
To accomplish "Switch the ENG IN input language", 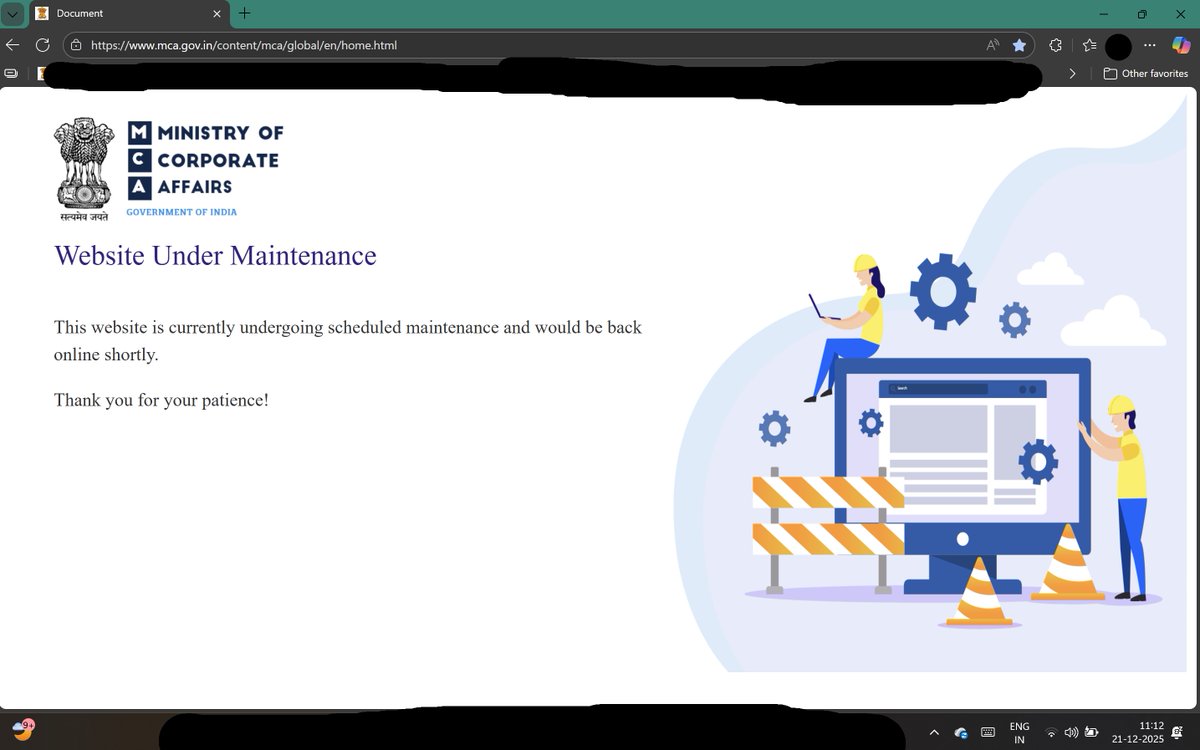I will coord(1019,733).
